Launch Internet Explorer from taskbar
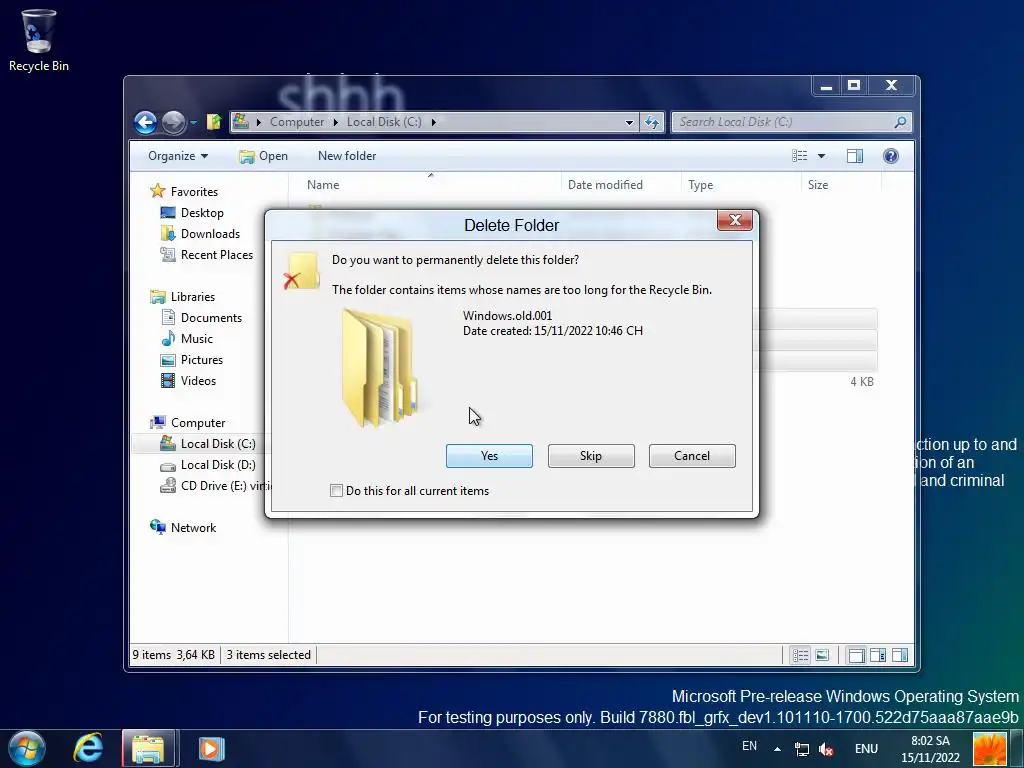This screenshot has width=1024, height=768. pyautogui.click(x=88, y=748)
